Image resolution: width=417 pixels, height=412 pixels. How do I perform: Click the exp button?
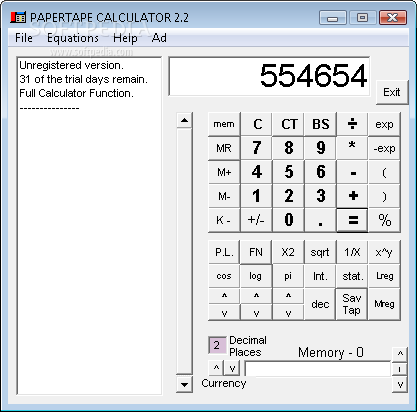tap(384, 124)
